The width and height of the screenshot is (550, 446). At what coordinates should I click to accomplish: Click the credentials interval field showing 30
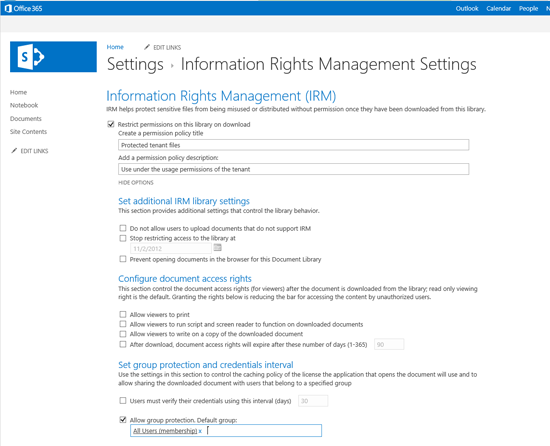[313, 401]
